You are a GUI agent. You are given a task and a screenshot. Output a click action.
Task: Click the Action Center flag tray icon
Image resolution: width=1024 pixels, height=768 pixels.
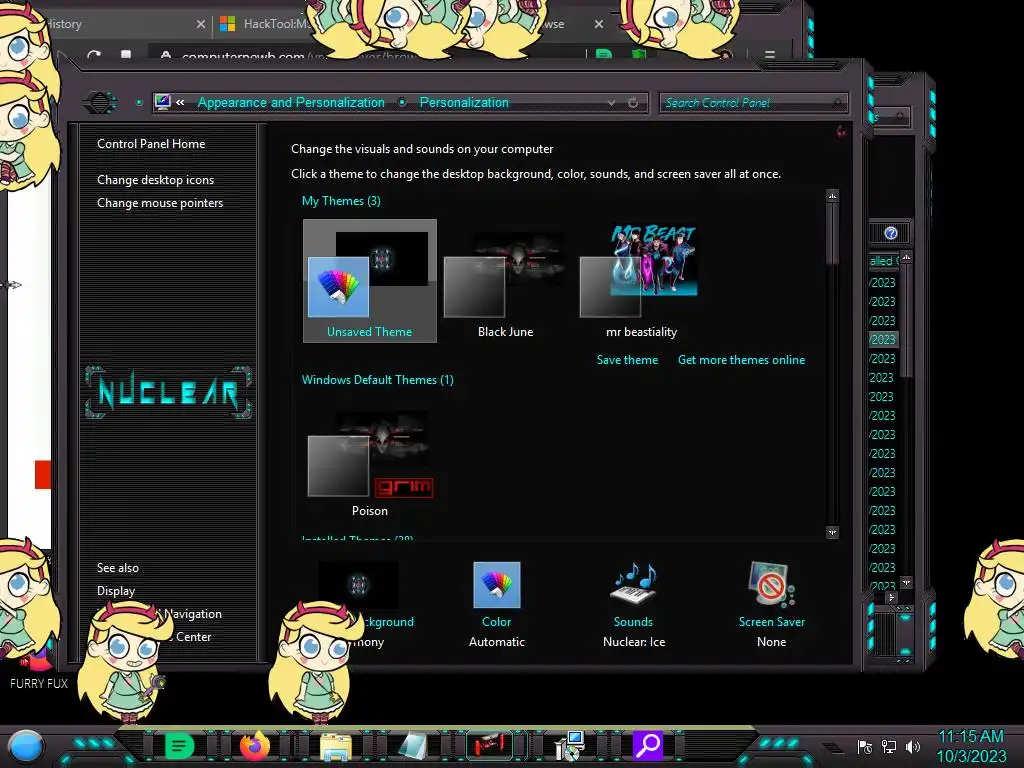pos(865,746)
